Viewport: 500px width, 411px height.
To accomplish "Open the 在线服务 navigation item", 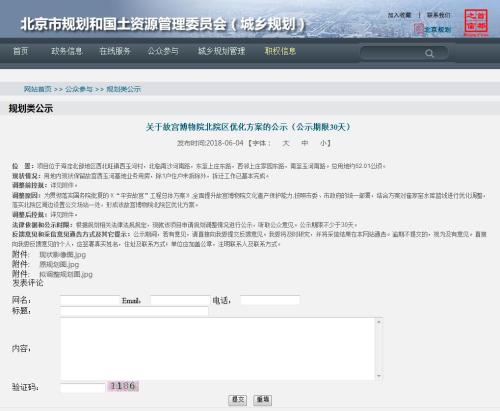I will (115, 51).
